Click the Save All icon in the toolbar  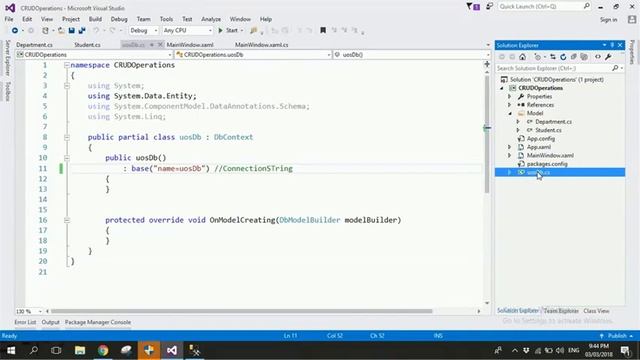[x=82, y=31]
